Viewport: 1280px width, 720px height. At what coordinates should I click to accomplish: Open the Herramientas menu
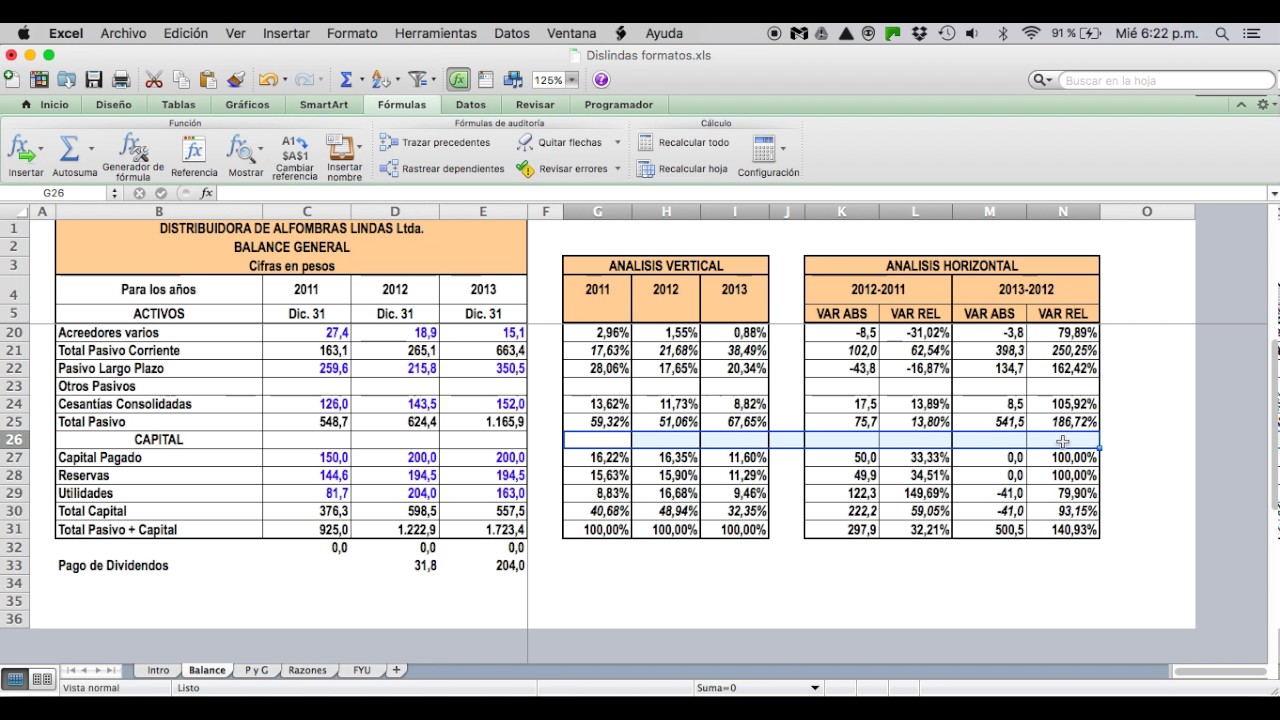pos(436,33)
